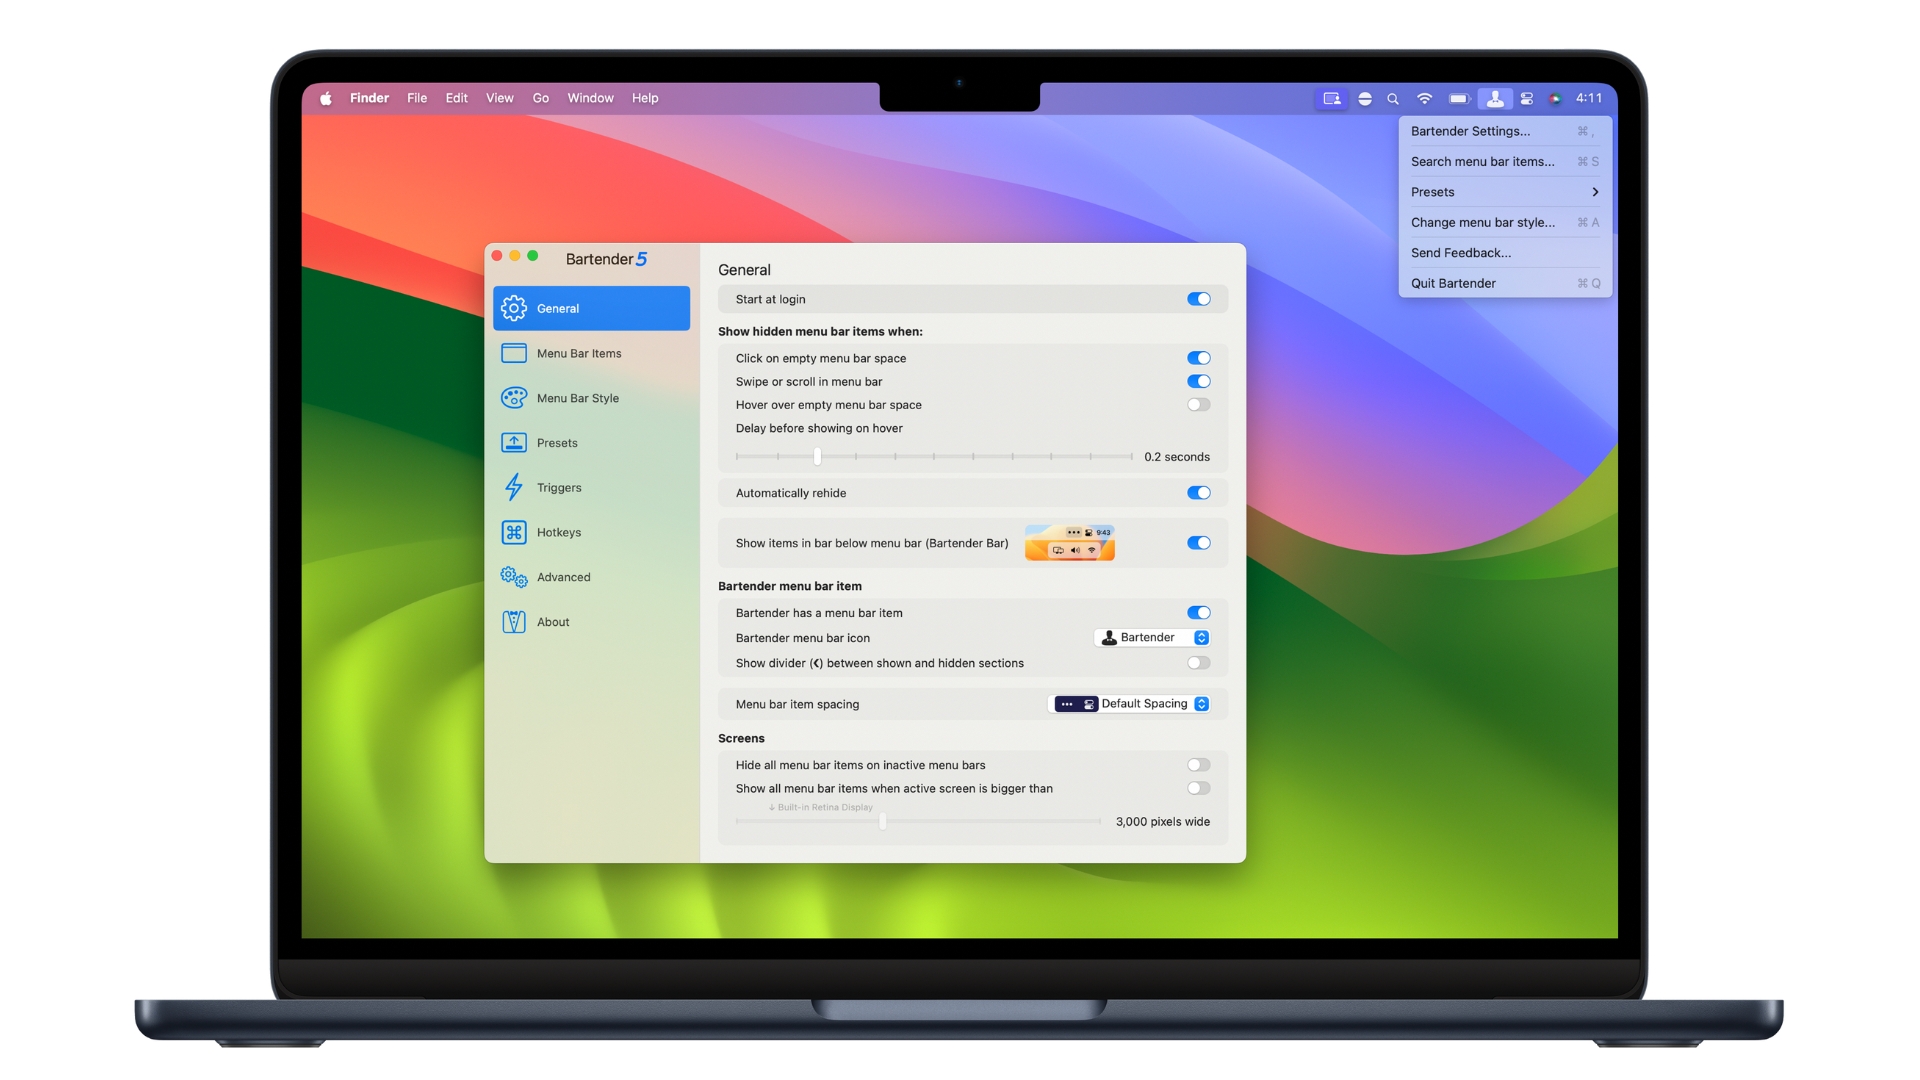Open the View menu
The height and width of the screenshot is (1080, 1920).
(x=500, y=98)
